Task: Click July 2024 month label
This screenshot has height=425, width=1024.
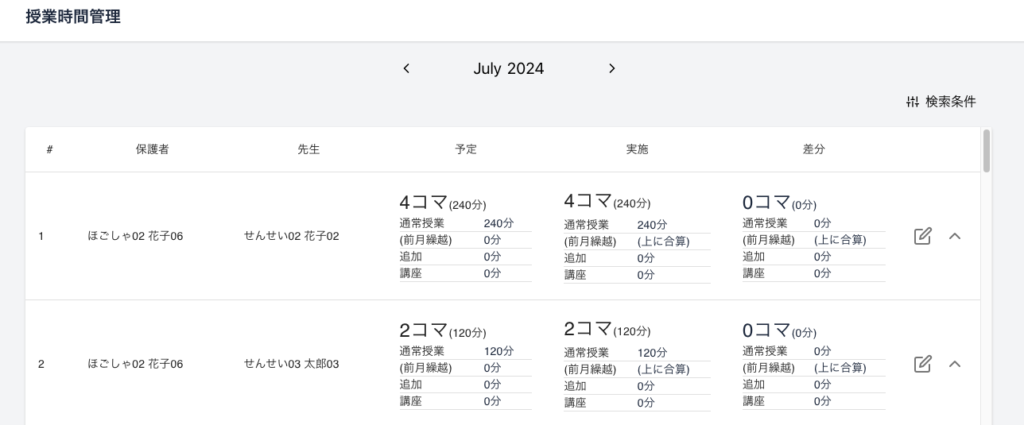Action: pyautogui.click(x=509, y=69)
